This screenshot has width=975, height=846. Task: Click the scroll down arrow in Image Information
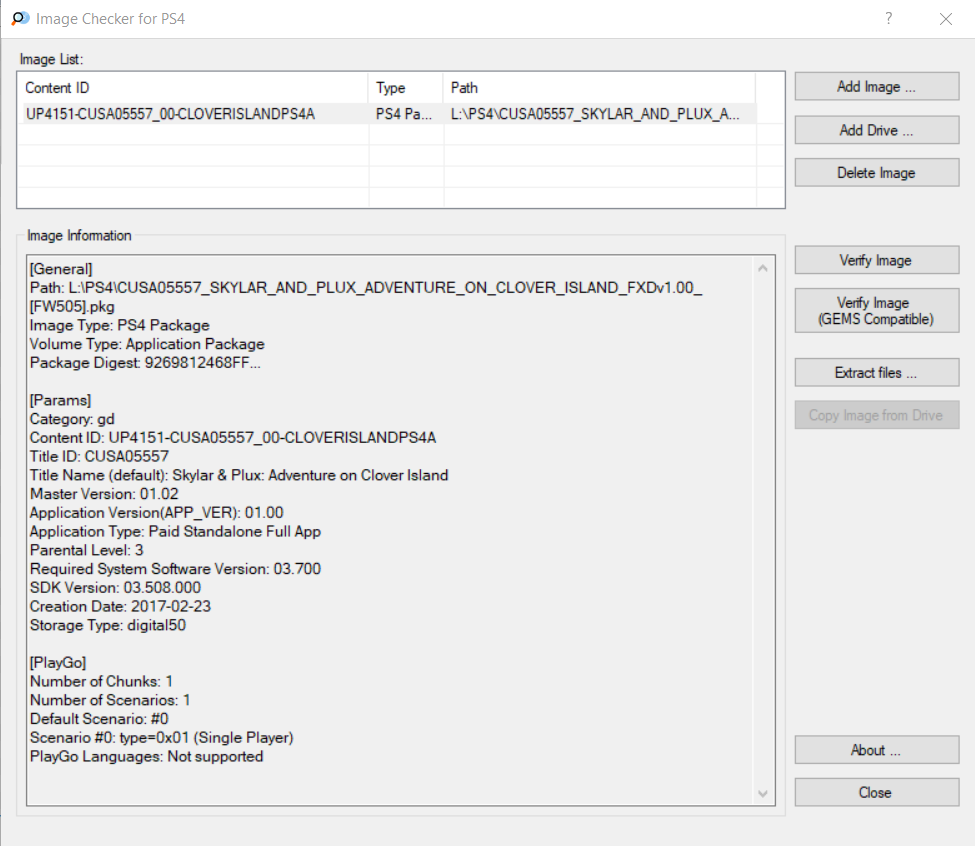763,794
